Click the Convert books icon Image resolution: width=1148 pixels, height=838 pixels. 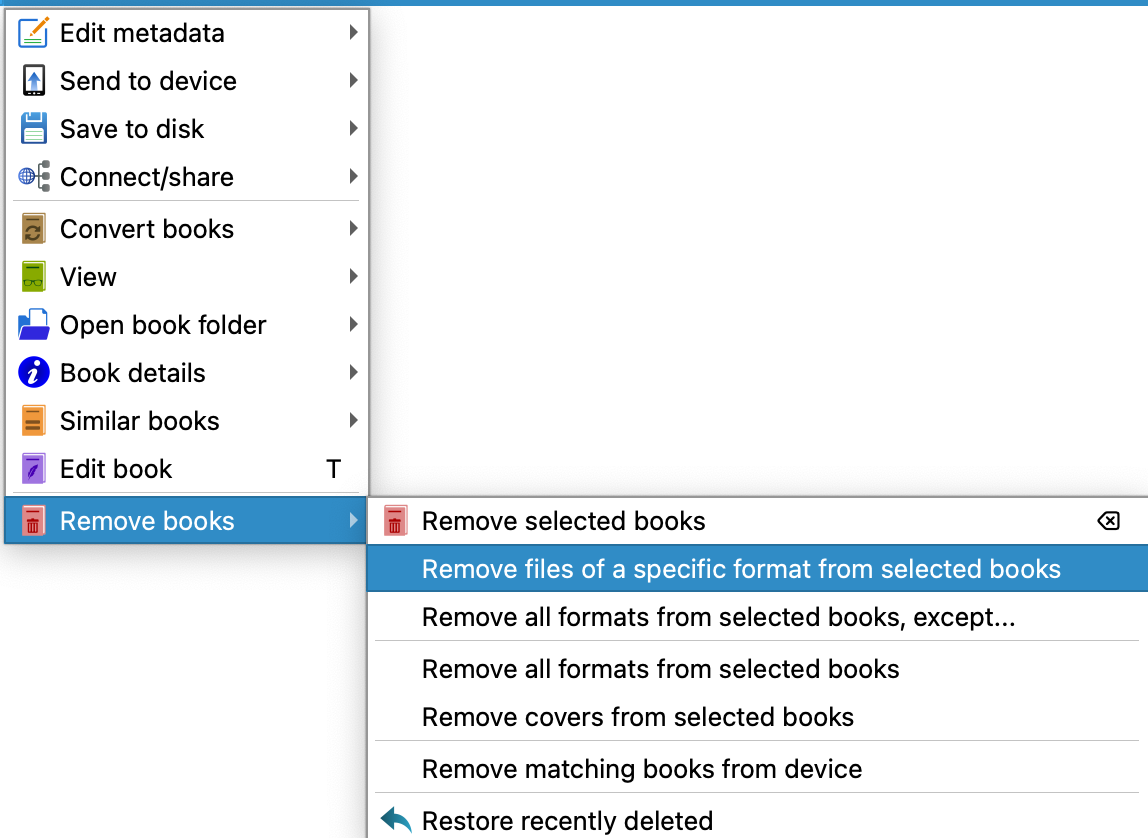pos(32,228)
